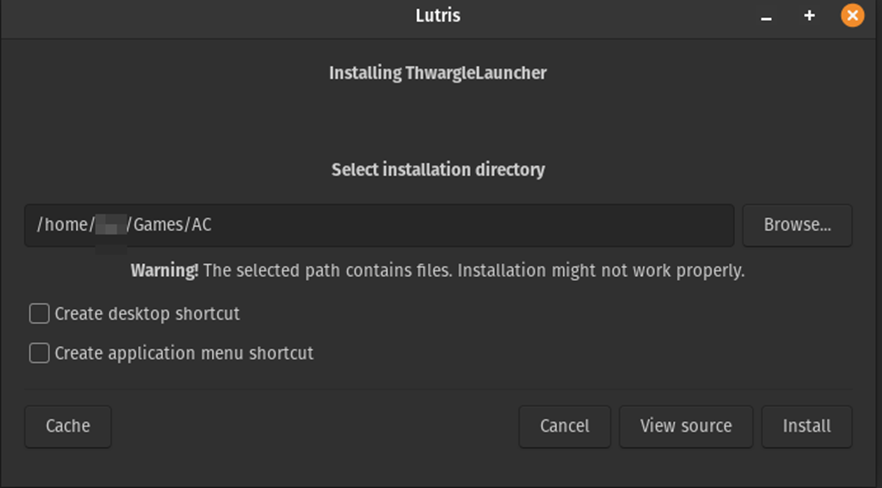The width and height of the screenshot is (882, 488).
Task: Tick the Create application menu shortcut checkbox
Action: point(39,353)
